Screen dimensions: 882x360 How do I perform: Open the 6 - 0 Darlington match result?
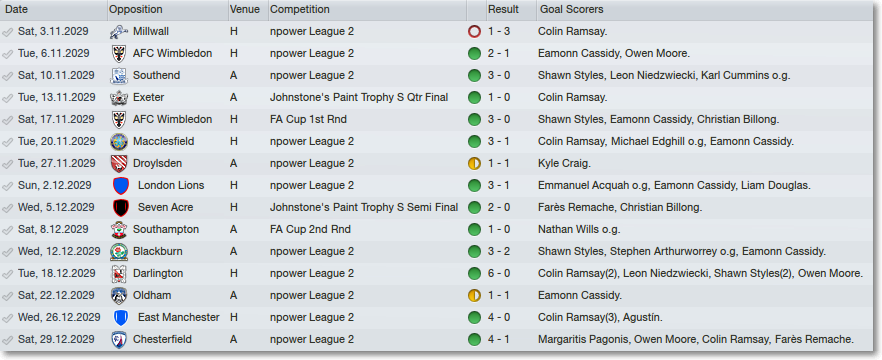pyautogui.click(x=499, y=273)
